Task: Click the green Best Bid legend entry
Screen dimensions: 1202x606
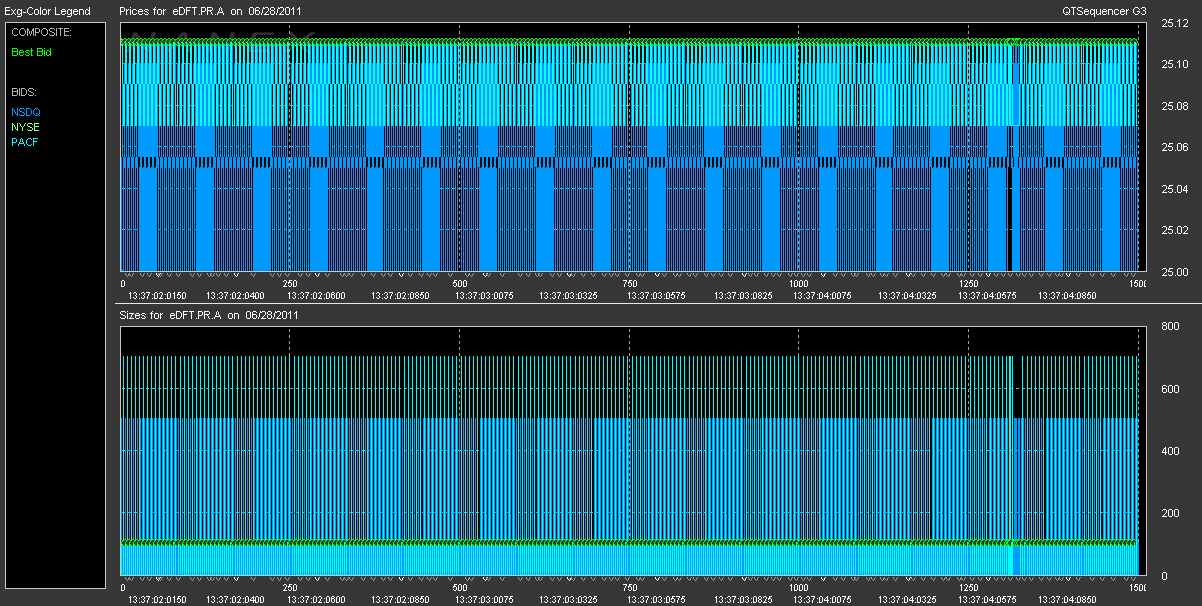Action: coord(31,52)
